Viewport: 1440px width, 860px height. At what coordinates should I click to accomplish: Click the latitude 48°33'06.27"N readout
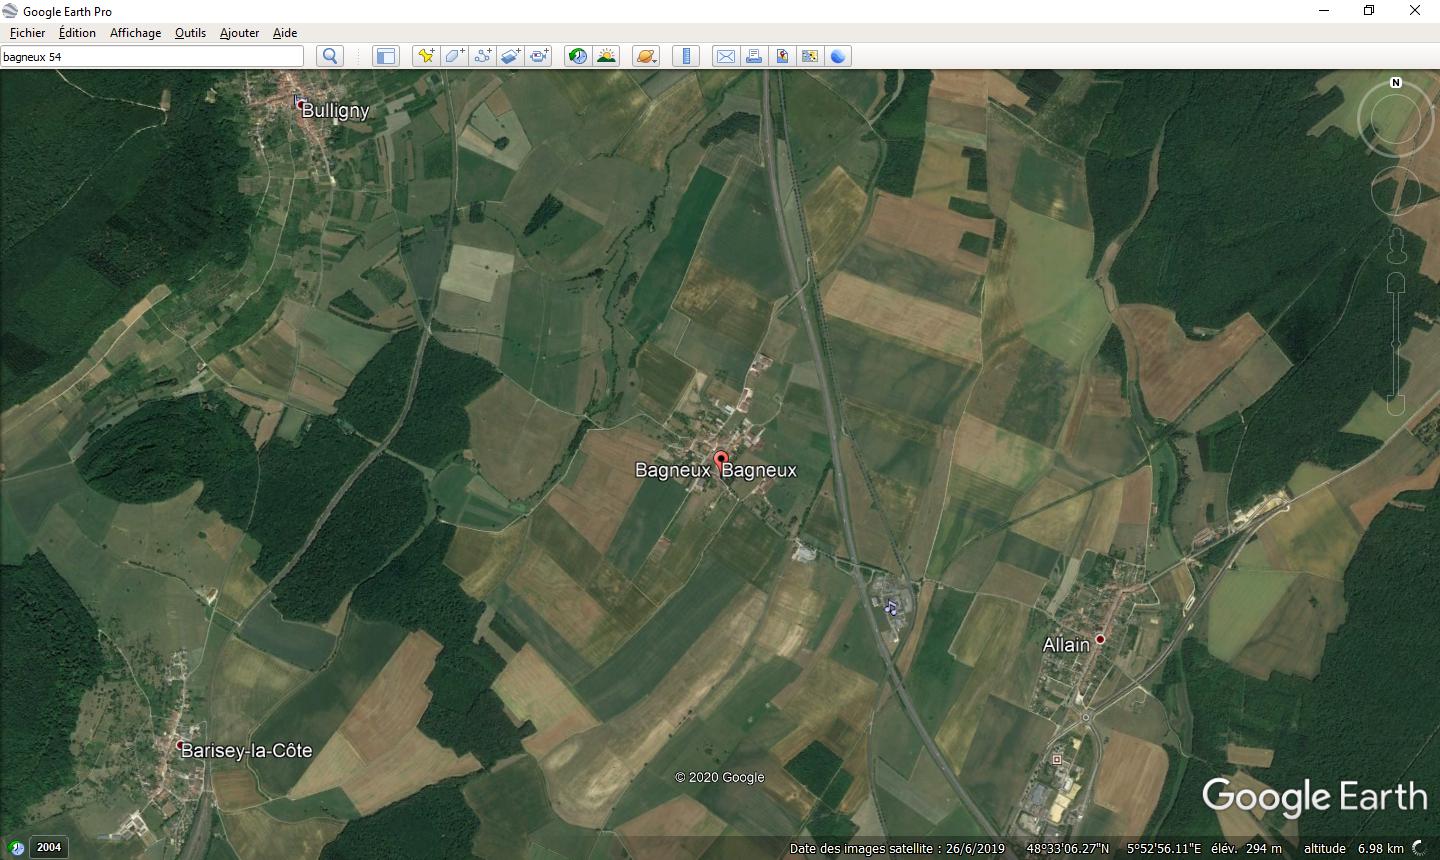1068,849
